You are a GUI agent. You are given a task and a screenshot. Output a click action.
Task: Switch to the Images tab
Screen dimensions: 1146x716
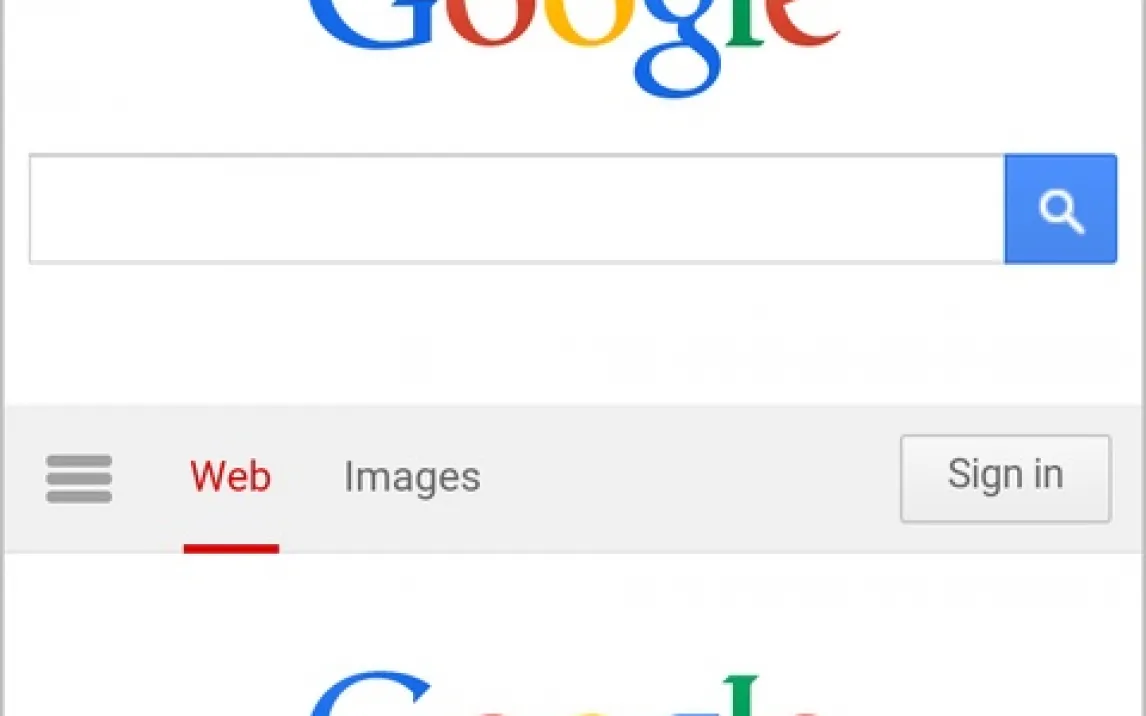(x=412, y=477)
